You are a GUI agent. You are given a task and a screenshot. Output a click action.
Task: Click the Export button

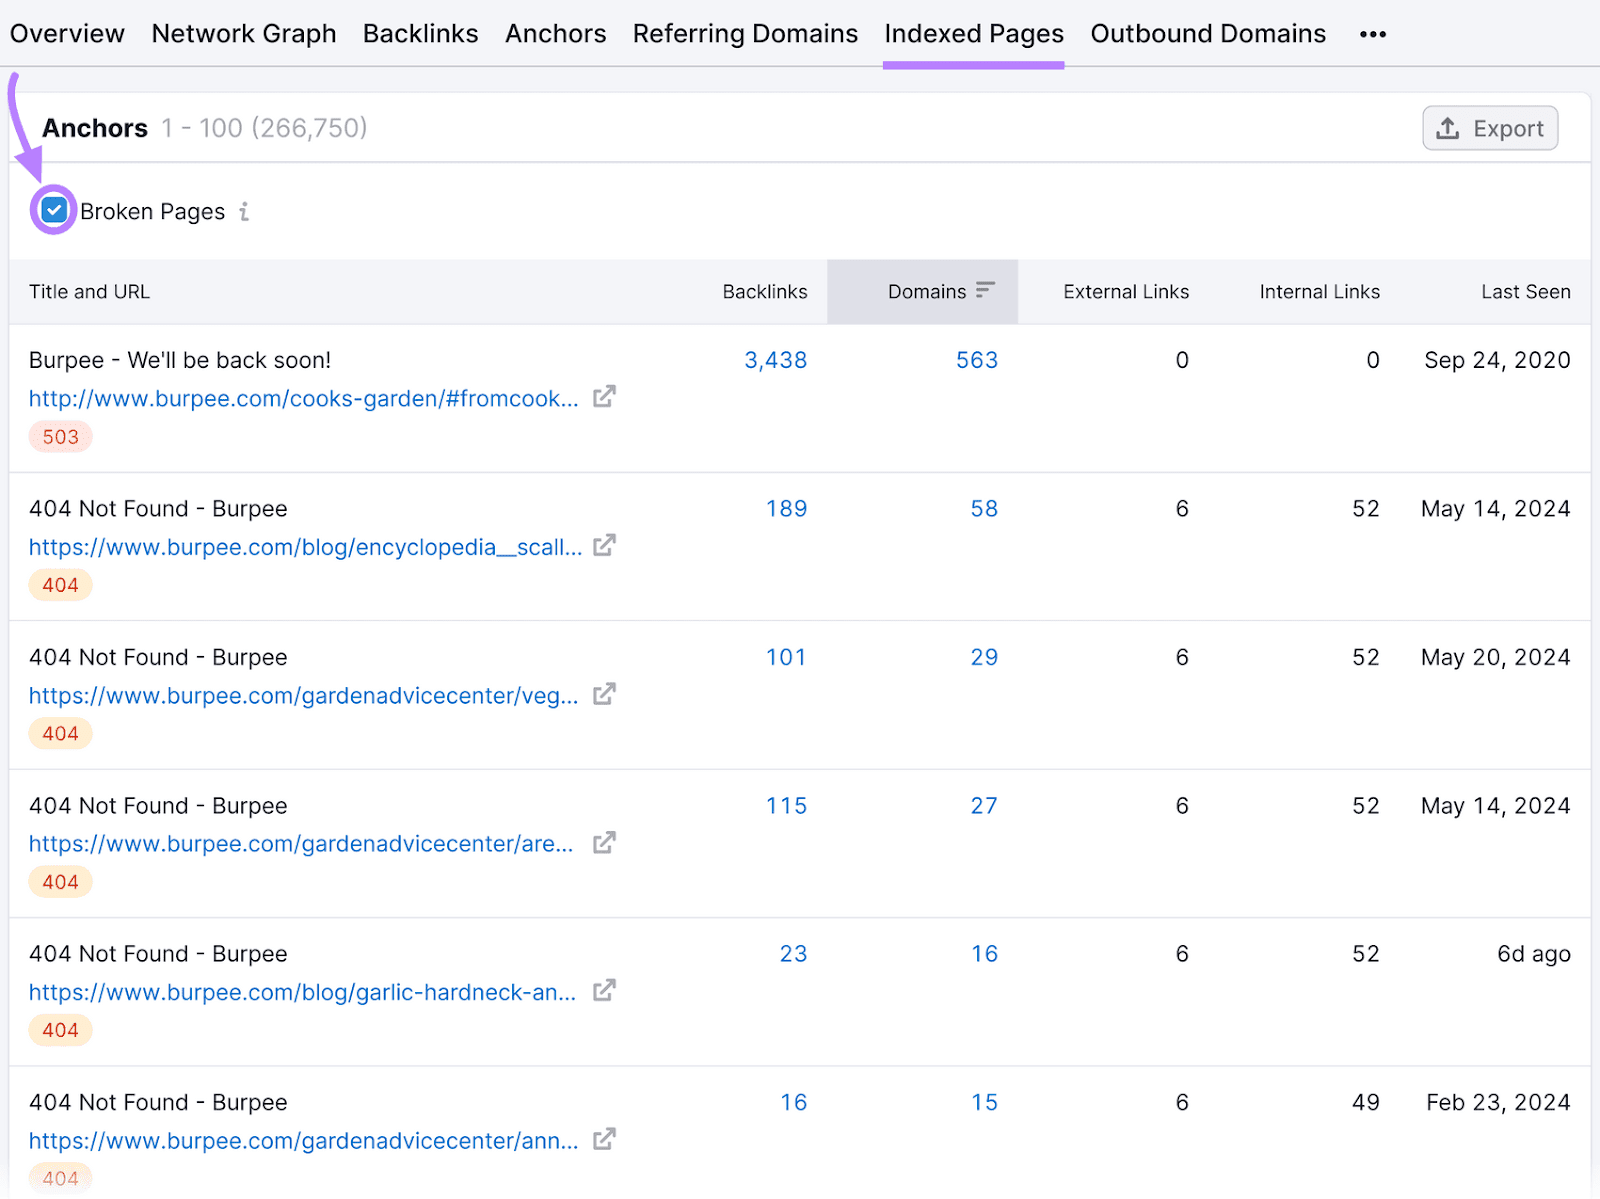click(x=1490, y=128)
